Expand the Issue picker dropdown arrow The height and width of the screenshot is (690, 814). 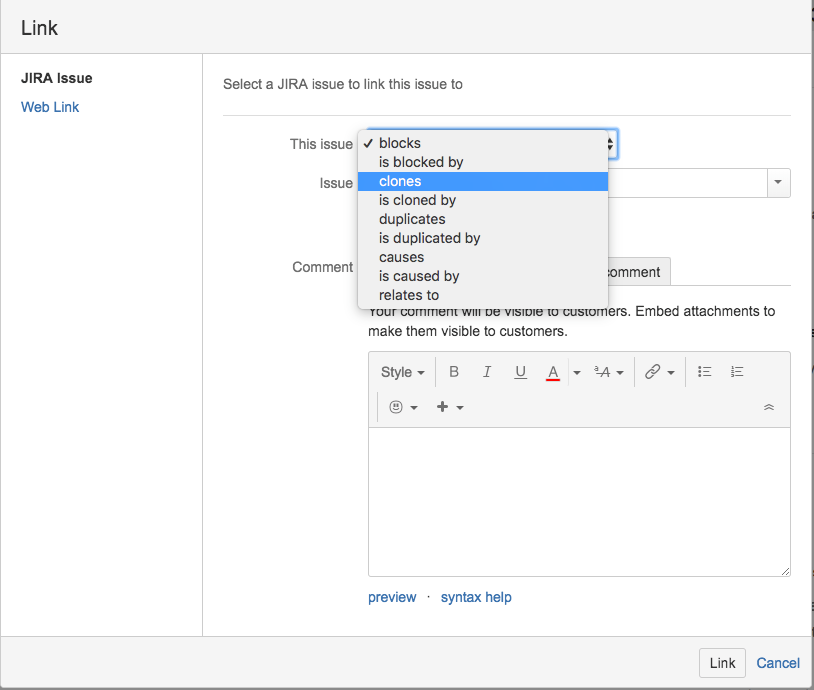tap(778, 183)
